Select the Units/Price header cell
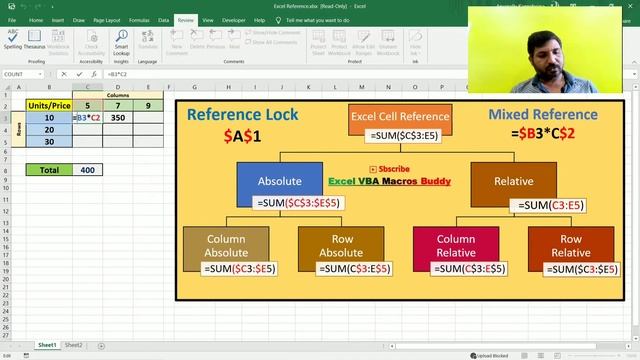The height and width of the screenshot is (360, 640). tap(49, 105)
